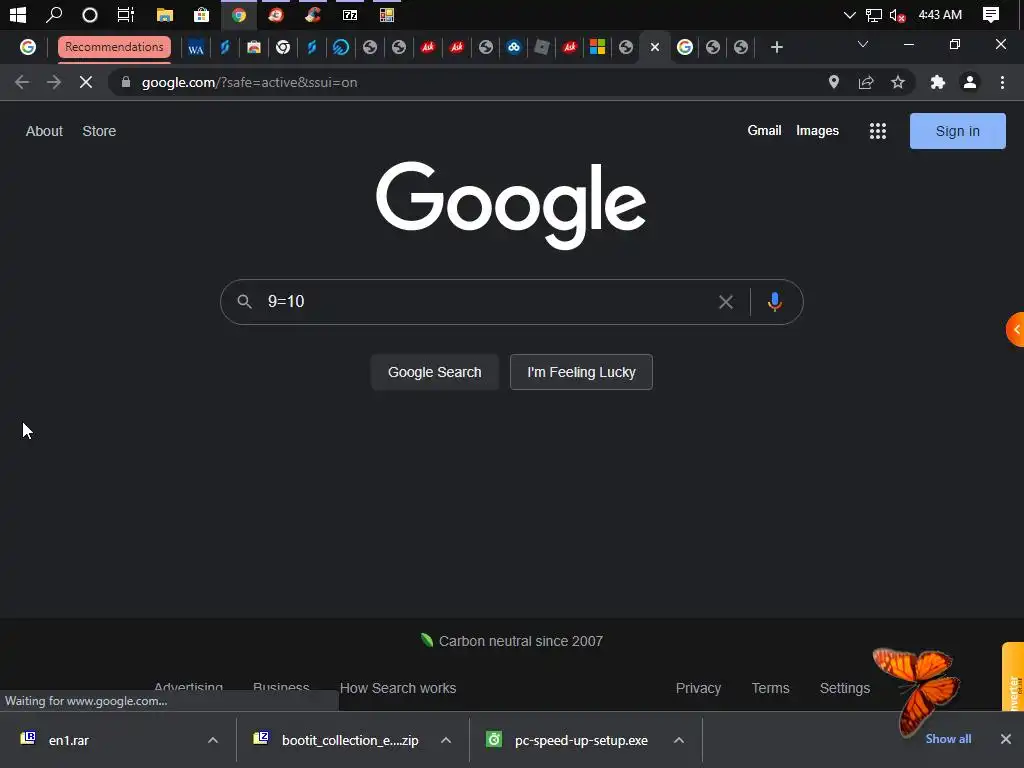Open the tab search dropdown

click(x=863, y=44)
